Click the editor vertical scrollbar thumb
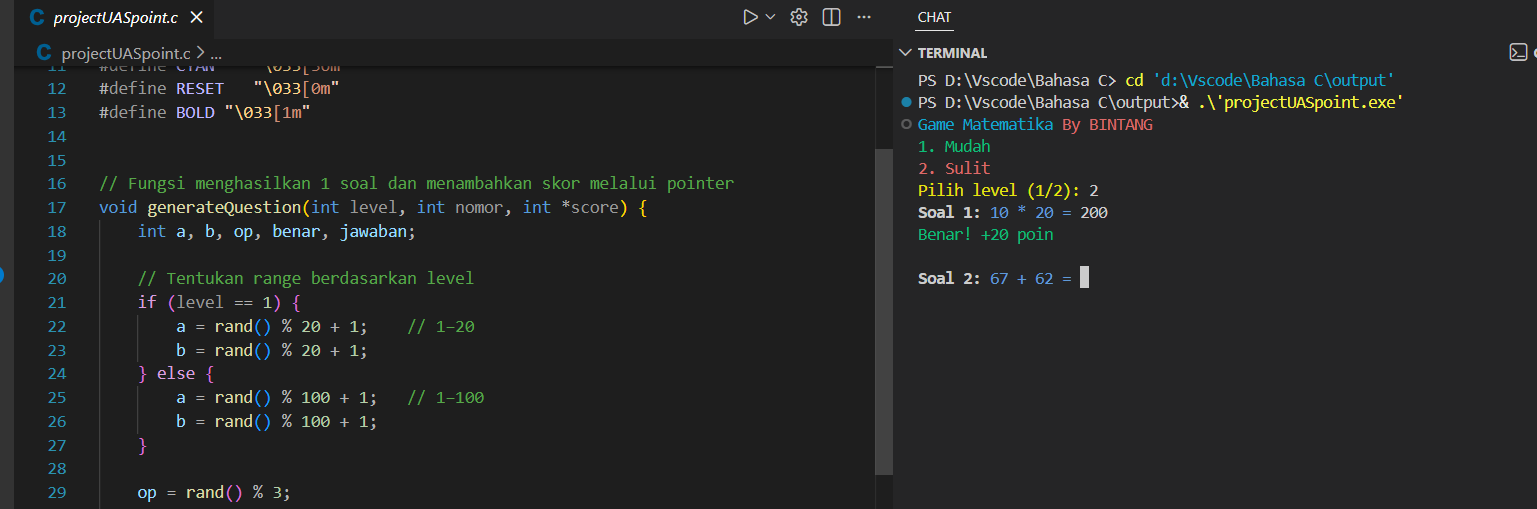The height and width of the screenshot is (509, 1537). point(883,310)
